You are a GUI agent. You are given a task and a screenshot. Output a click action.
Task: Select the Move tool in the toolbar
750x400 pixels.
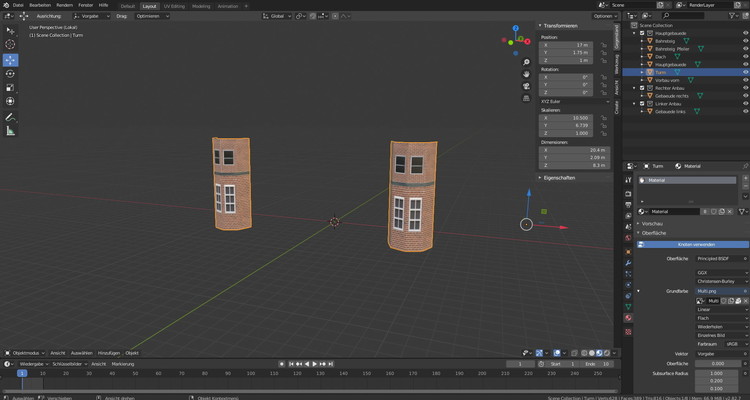click(11, 60)
